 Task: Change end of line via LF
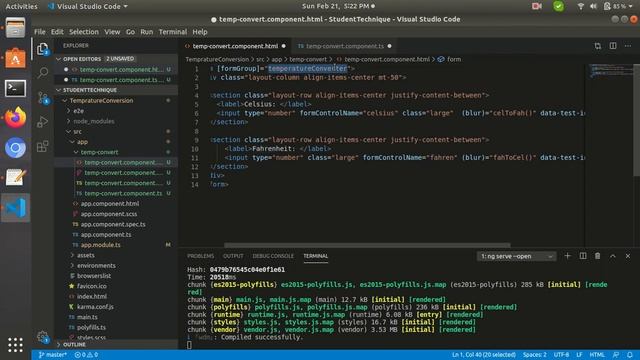[x=579, y=355]
